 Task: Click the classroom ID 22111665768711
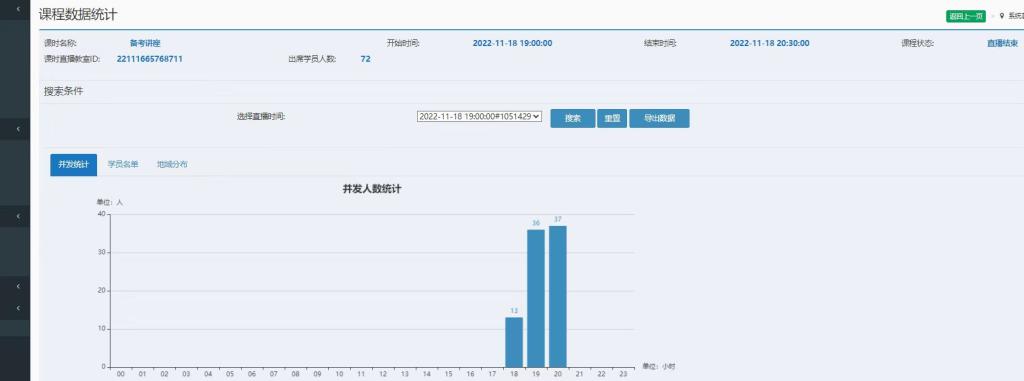pyautogui.click(x=150, y=59)
